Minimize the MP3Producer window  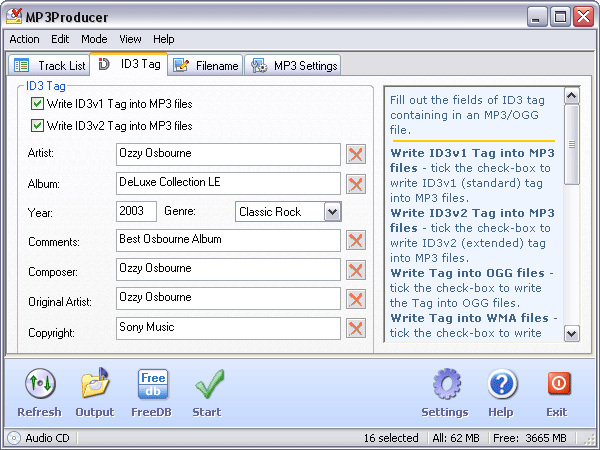click(536, 17)
